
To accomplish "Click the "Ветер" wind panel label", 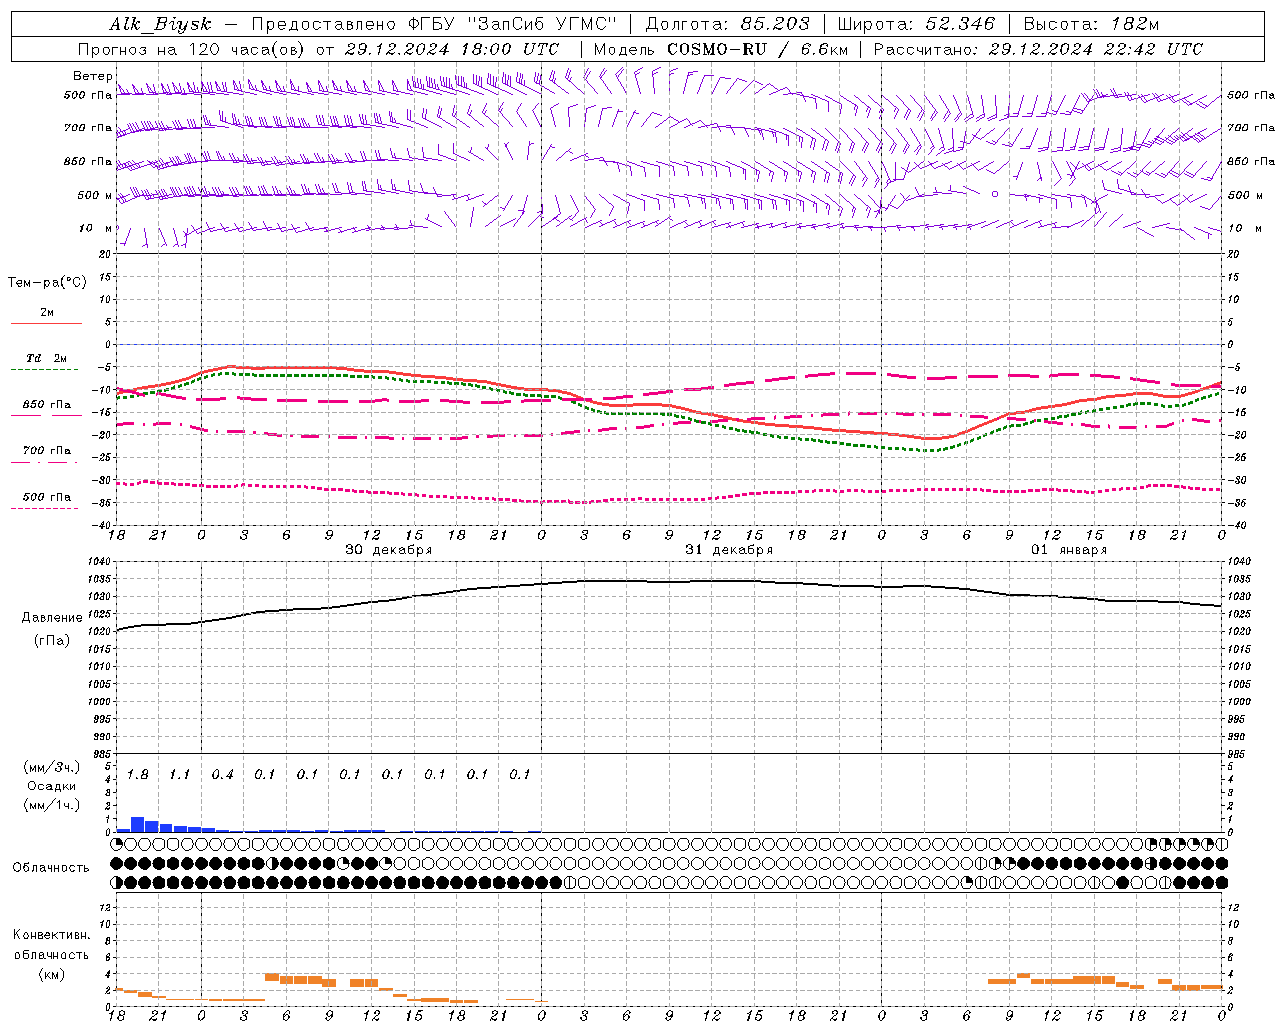I will point(93,76).
